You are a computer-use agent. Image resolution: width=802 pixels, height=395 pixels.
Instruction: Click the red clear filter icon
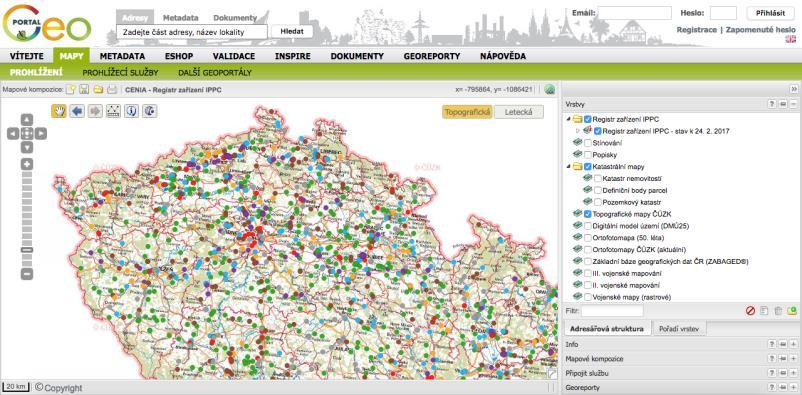coord(750,311)
